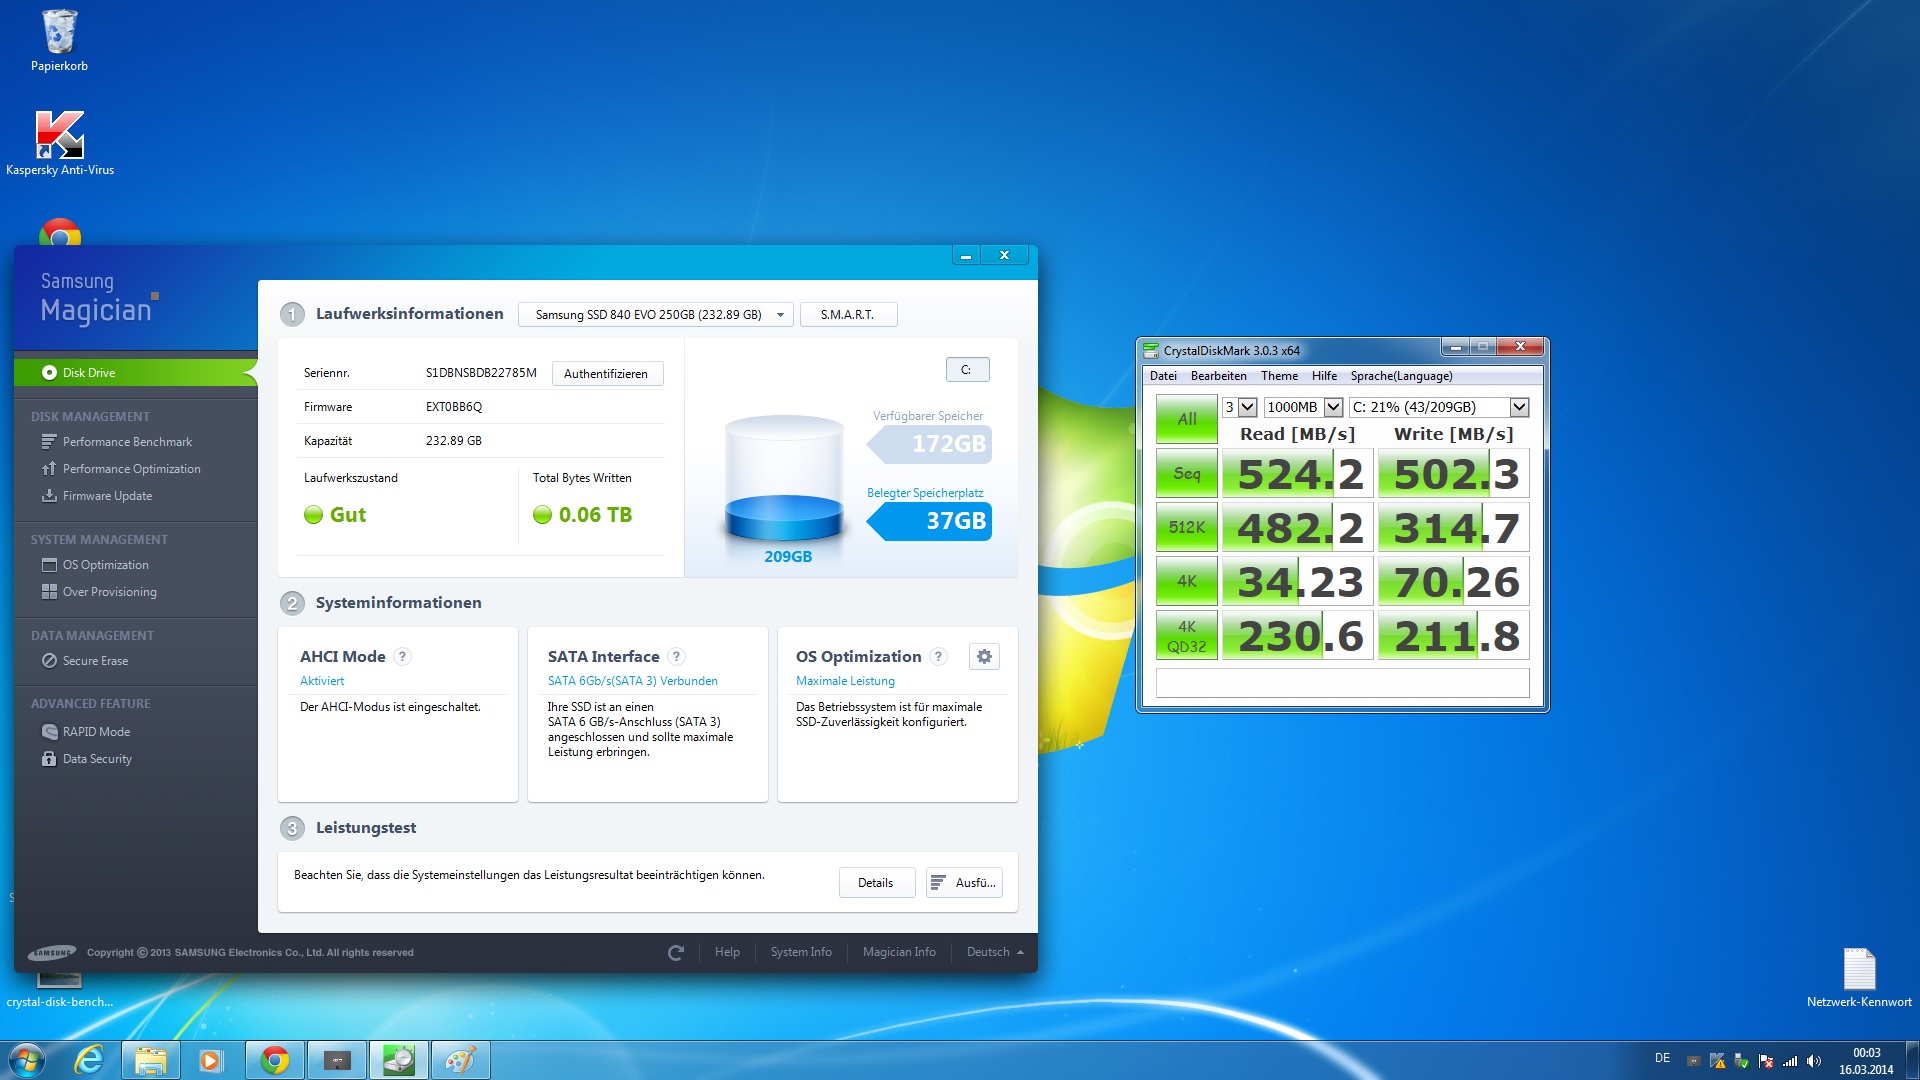Open Performance Optimization in sidebar
1920x1080 pixels.
pos(131,469)
